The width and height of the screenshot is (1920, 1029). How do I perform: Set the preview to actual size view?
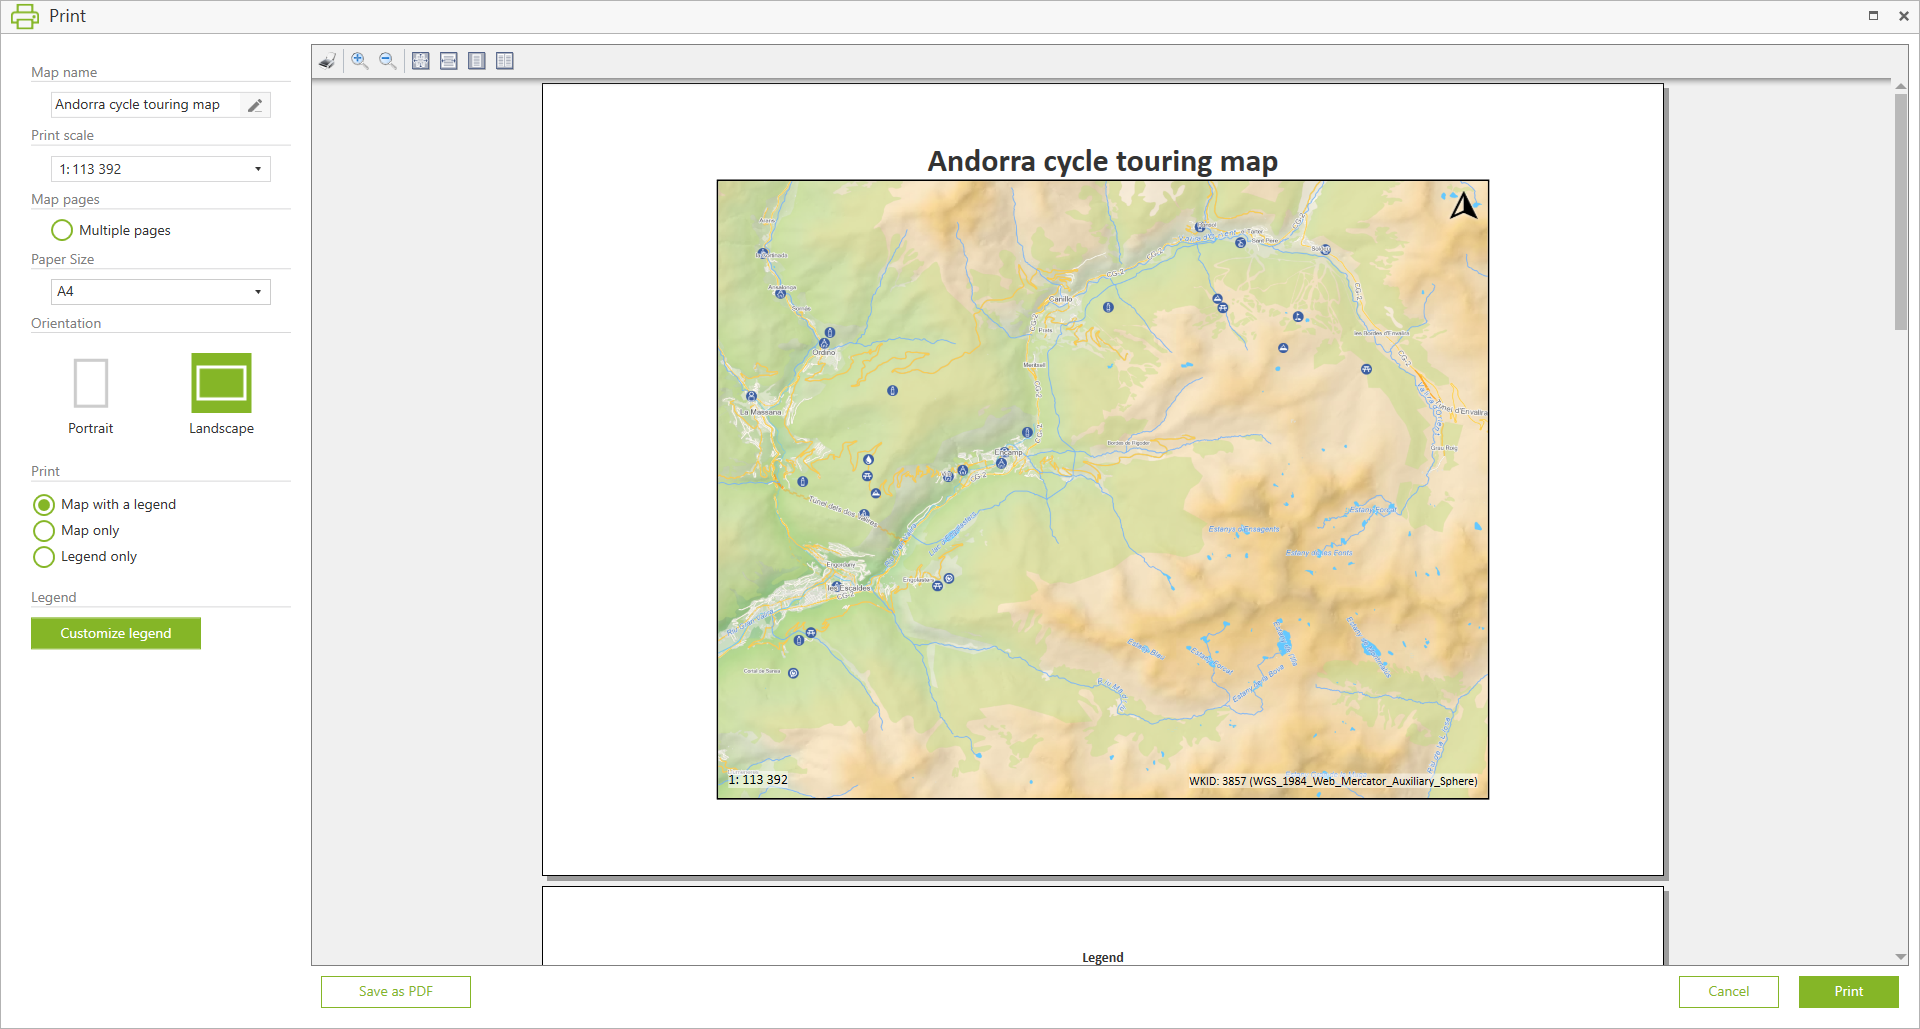(x=421, y=61)
